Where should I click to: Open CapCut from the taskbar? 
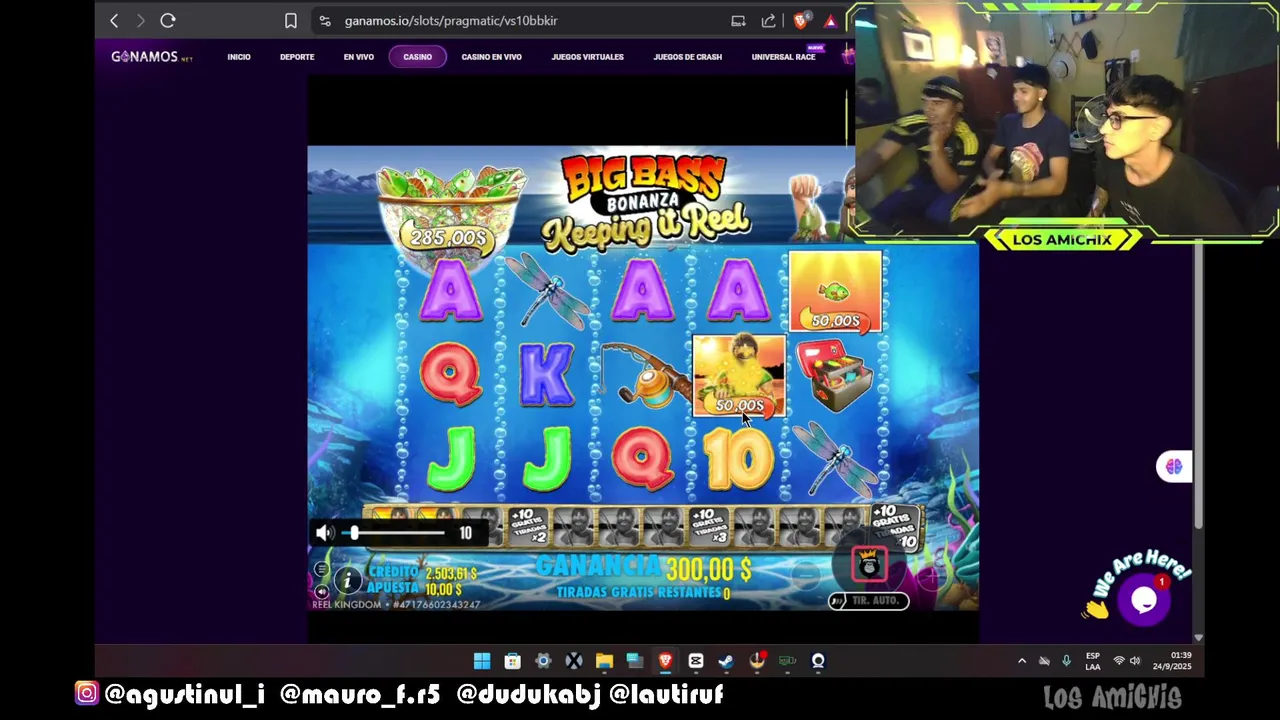696,661
